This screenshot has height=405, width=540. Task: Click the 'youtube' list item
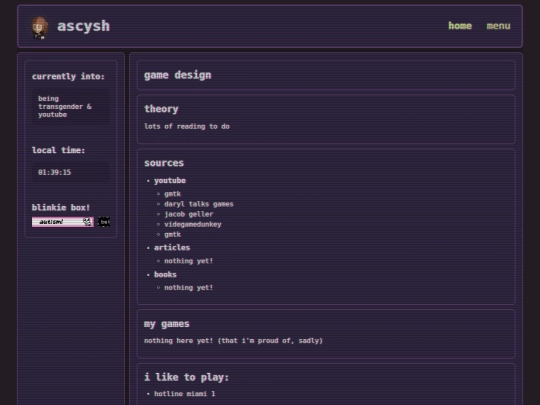[x=170, y=180]
